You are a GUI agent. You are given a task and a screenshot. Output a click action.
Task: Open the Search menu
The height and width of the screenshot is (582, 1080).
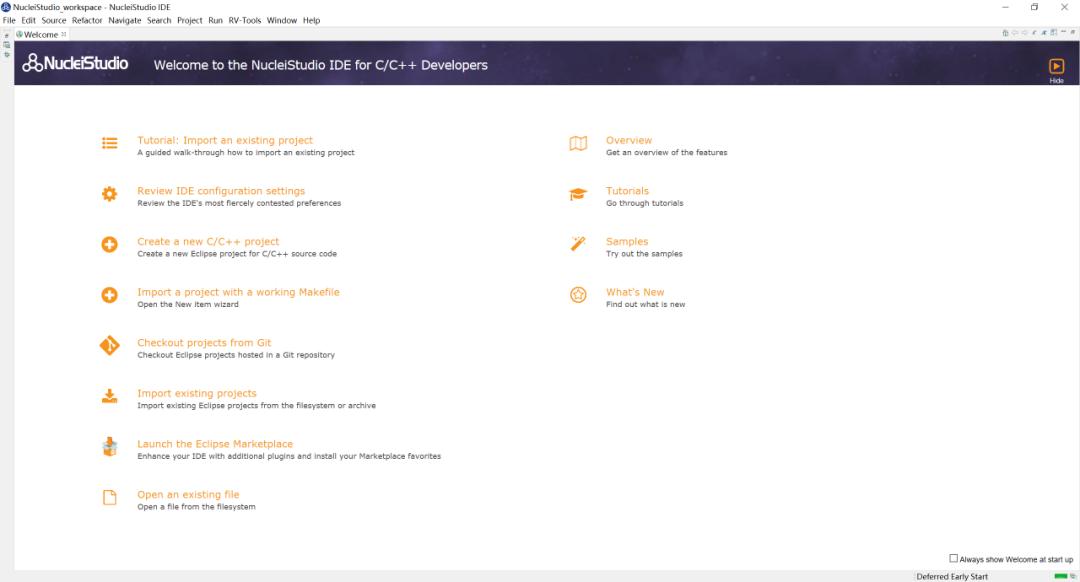pos(158,21)
